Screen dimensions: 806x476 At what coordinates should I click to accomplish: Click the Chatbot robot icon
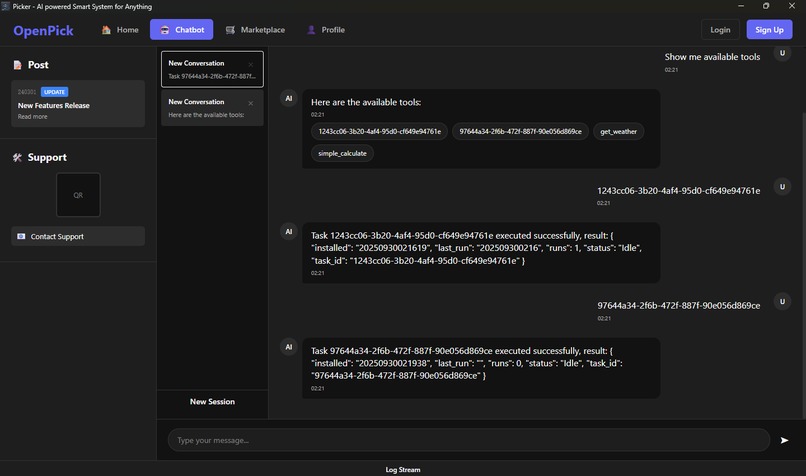tap(164, 30)
